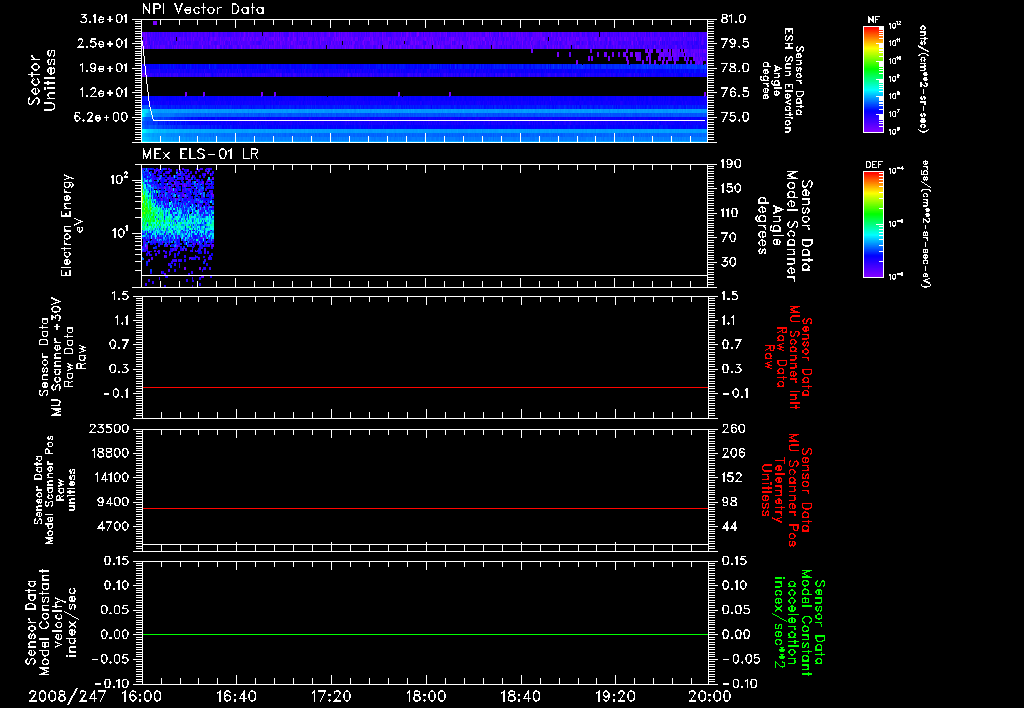Click the '44' telemetry tick label

point(729,526)
